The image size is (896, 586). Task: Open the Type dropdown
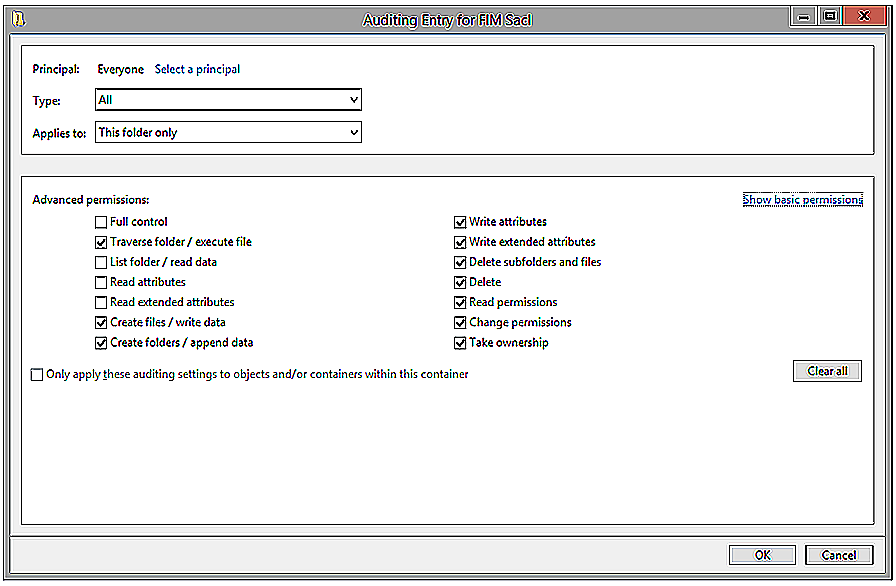click(228, 101)
